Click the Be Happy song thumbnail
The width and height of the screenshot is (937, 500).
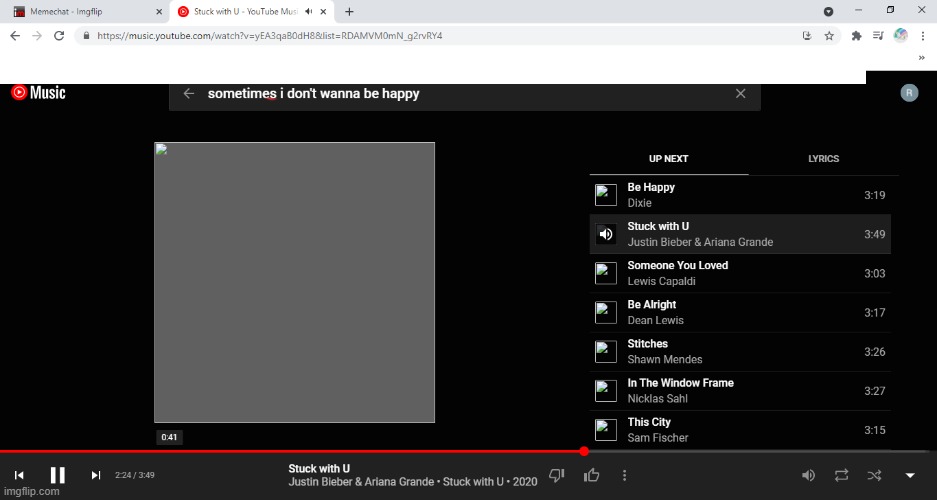coord(606,195)
